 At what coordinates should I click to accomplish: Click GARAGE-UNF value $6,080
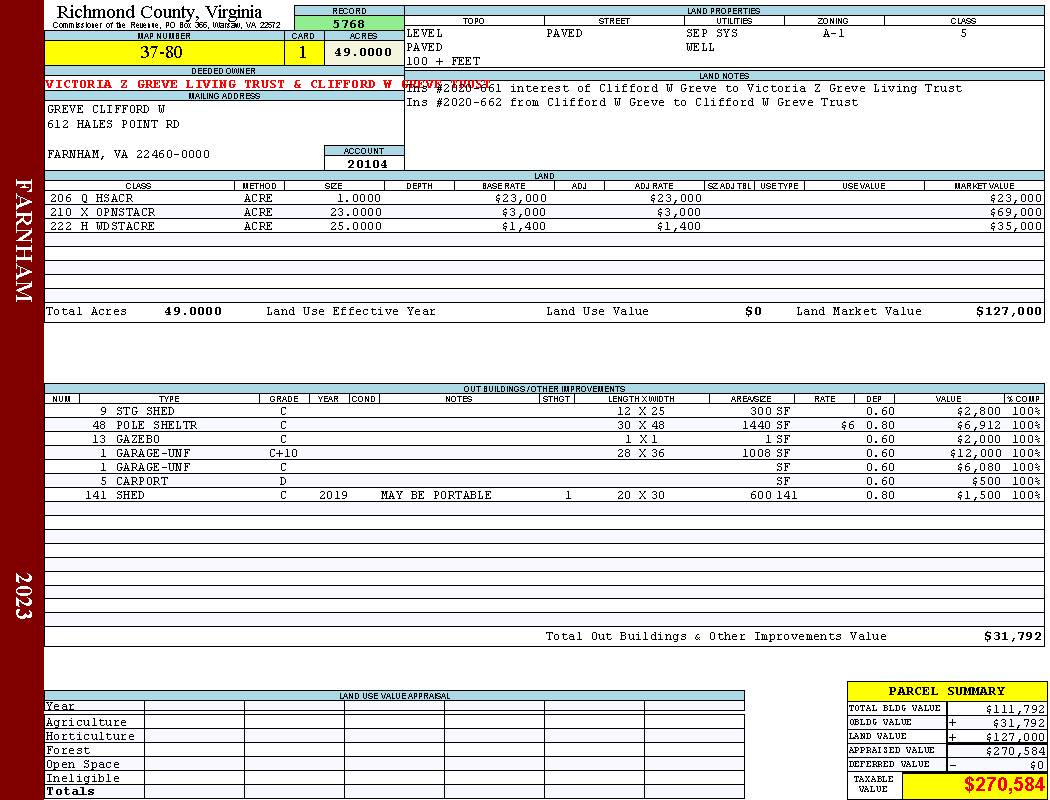pos(978,467)
